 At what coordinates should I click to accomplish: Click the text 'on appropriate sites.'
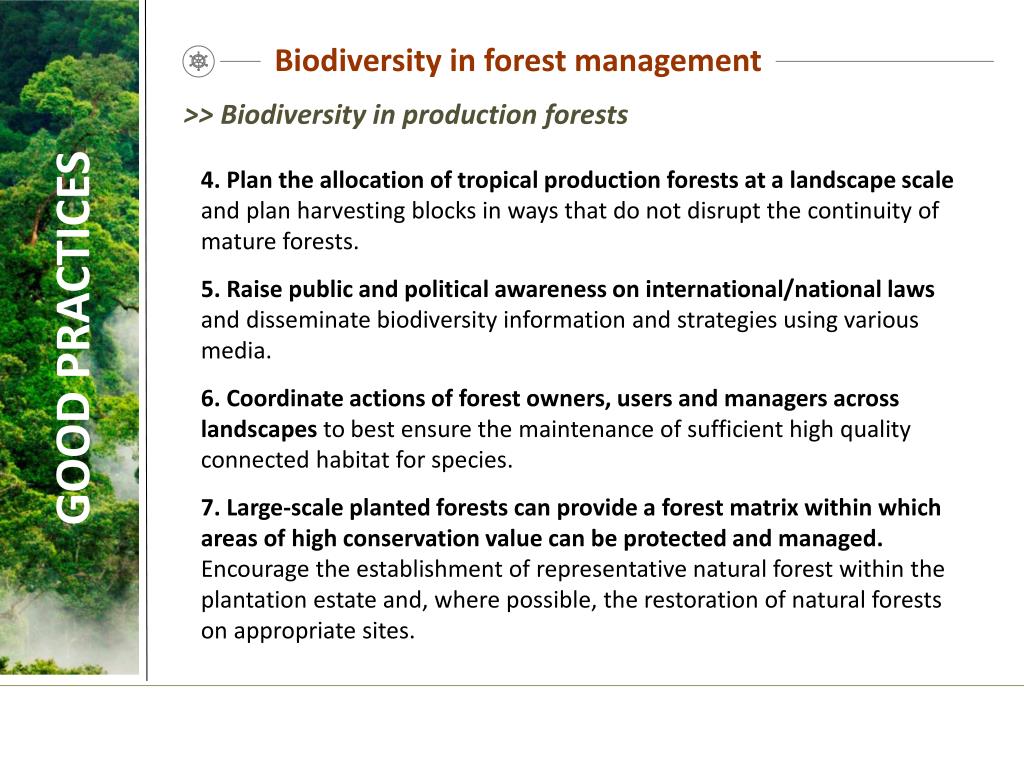308,631
